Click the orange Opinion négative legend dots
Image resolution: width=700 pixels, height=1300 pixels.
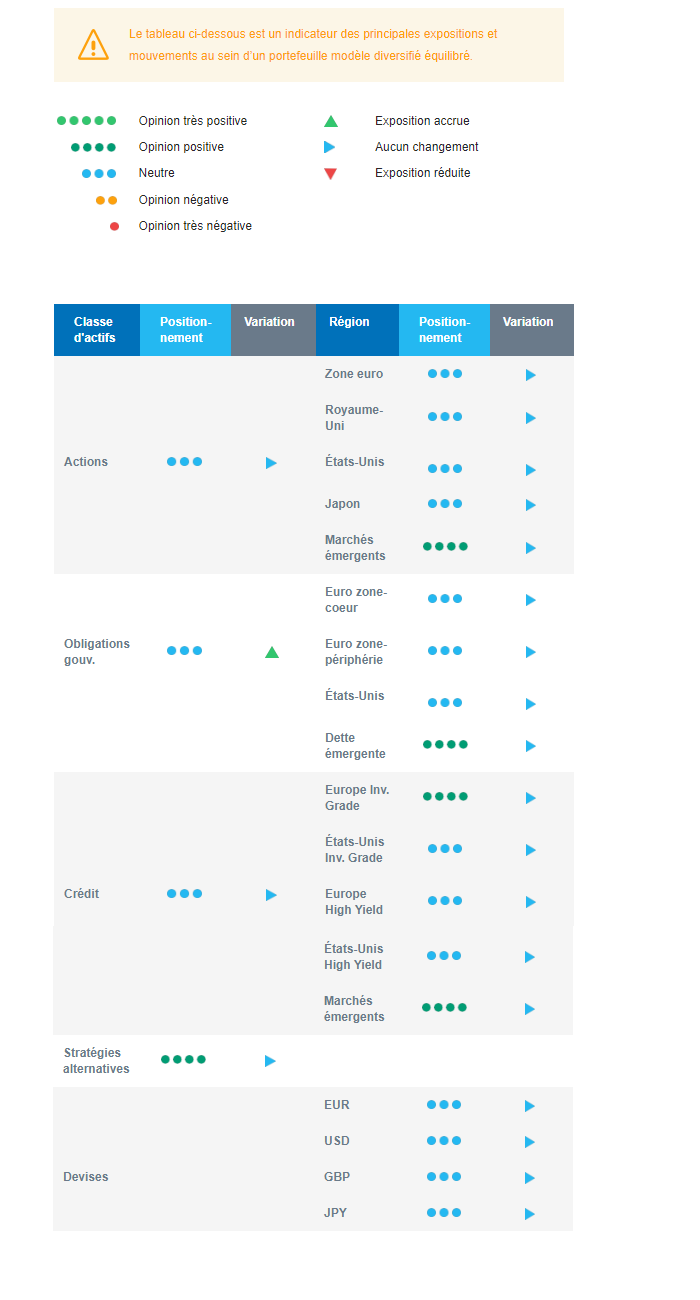106,200
